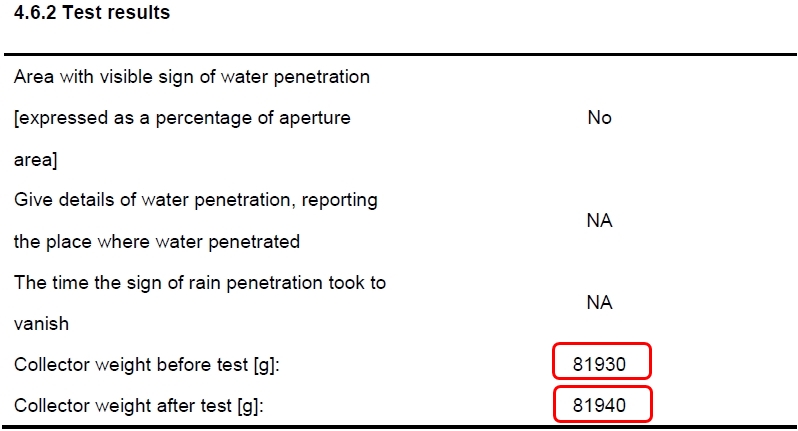Image resolution: width=798 pixels, height=431 pixels.
Task: Click the "area]" text
Action: pyautogui.click(x=35, y=159)
